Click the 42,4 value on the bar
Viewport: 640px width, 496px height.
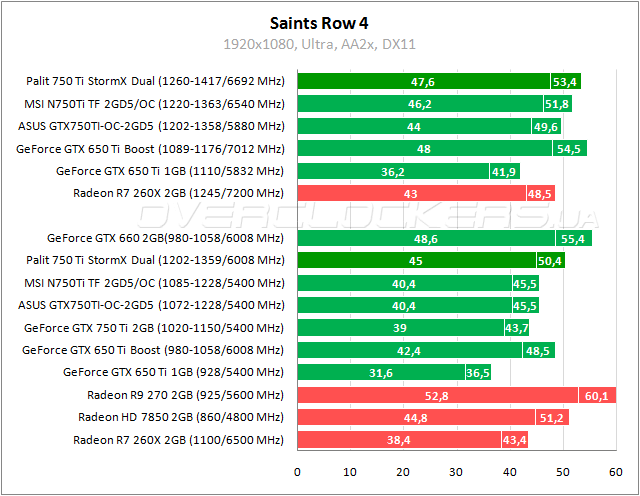(x=409, y=351)
